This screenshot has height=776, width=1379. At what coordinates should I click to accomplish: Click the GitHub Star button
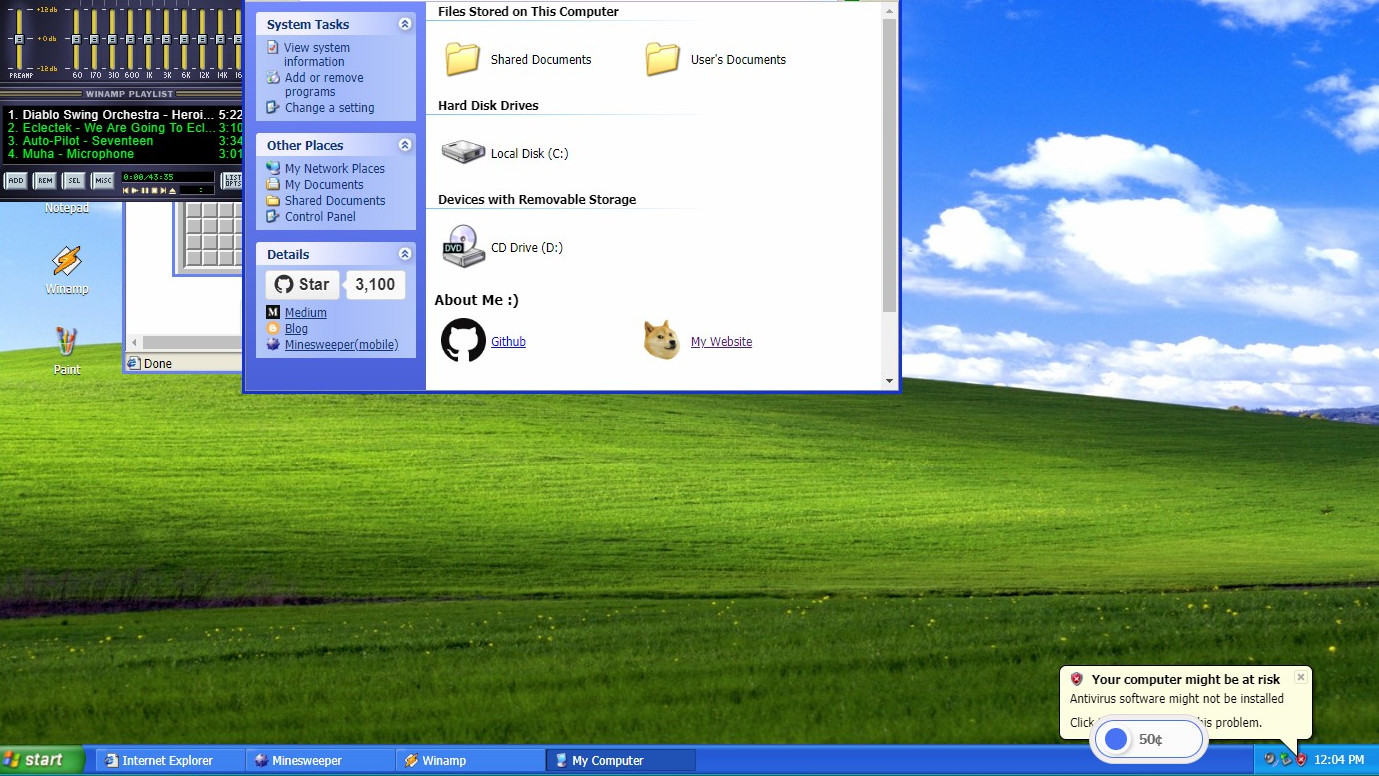click(x=303, y=284)
